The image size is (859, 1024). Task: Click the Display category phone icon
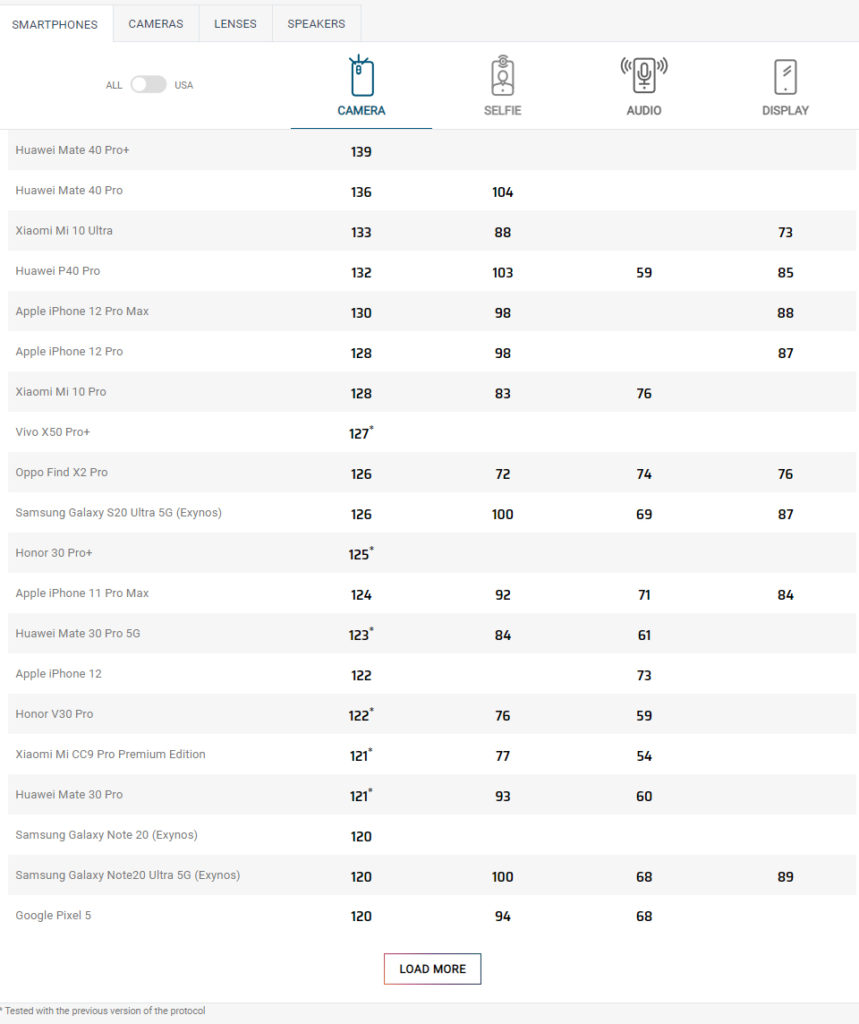pos(785,76)
